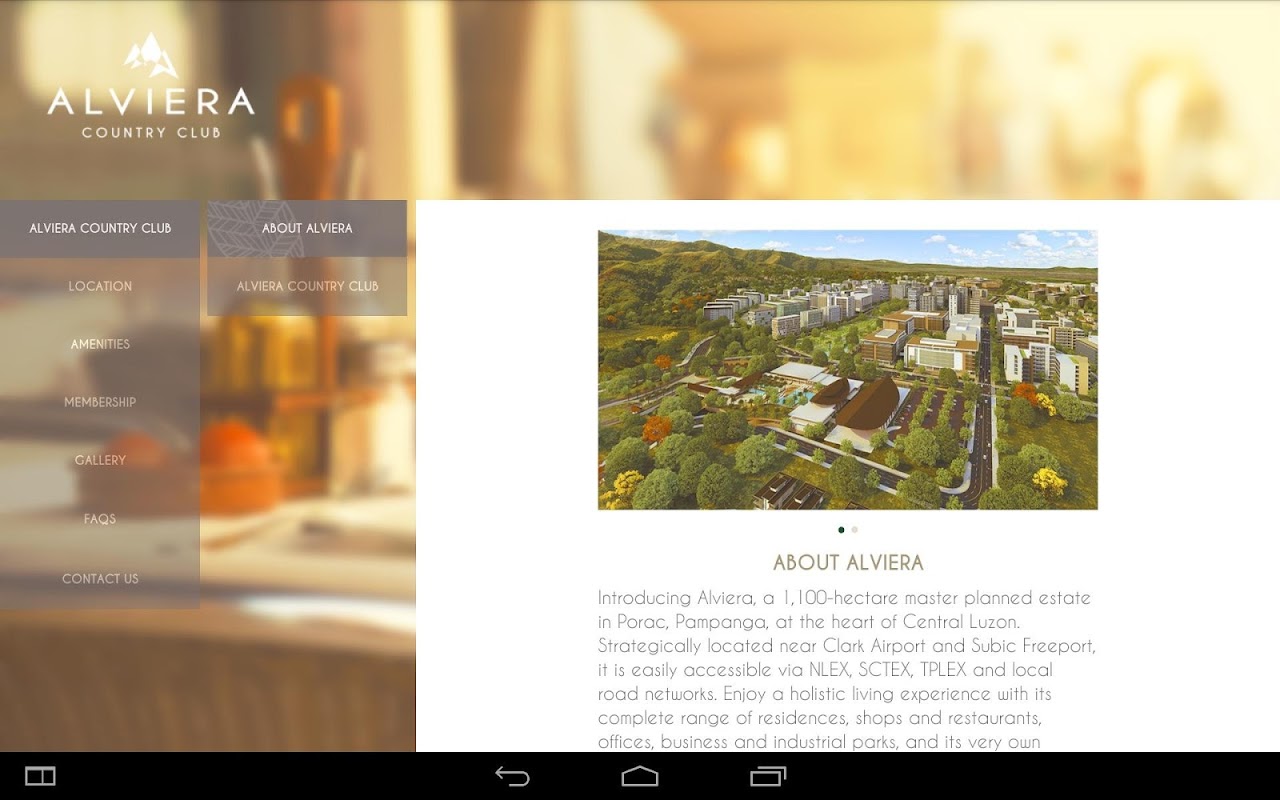Viewport: 1280px width, 800px height.
Task: Tap the text line 'Strategically located near Clark Airport'
Action: (847, 646)
